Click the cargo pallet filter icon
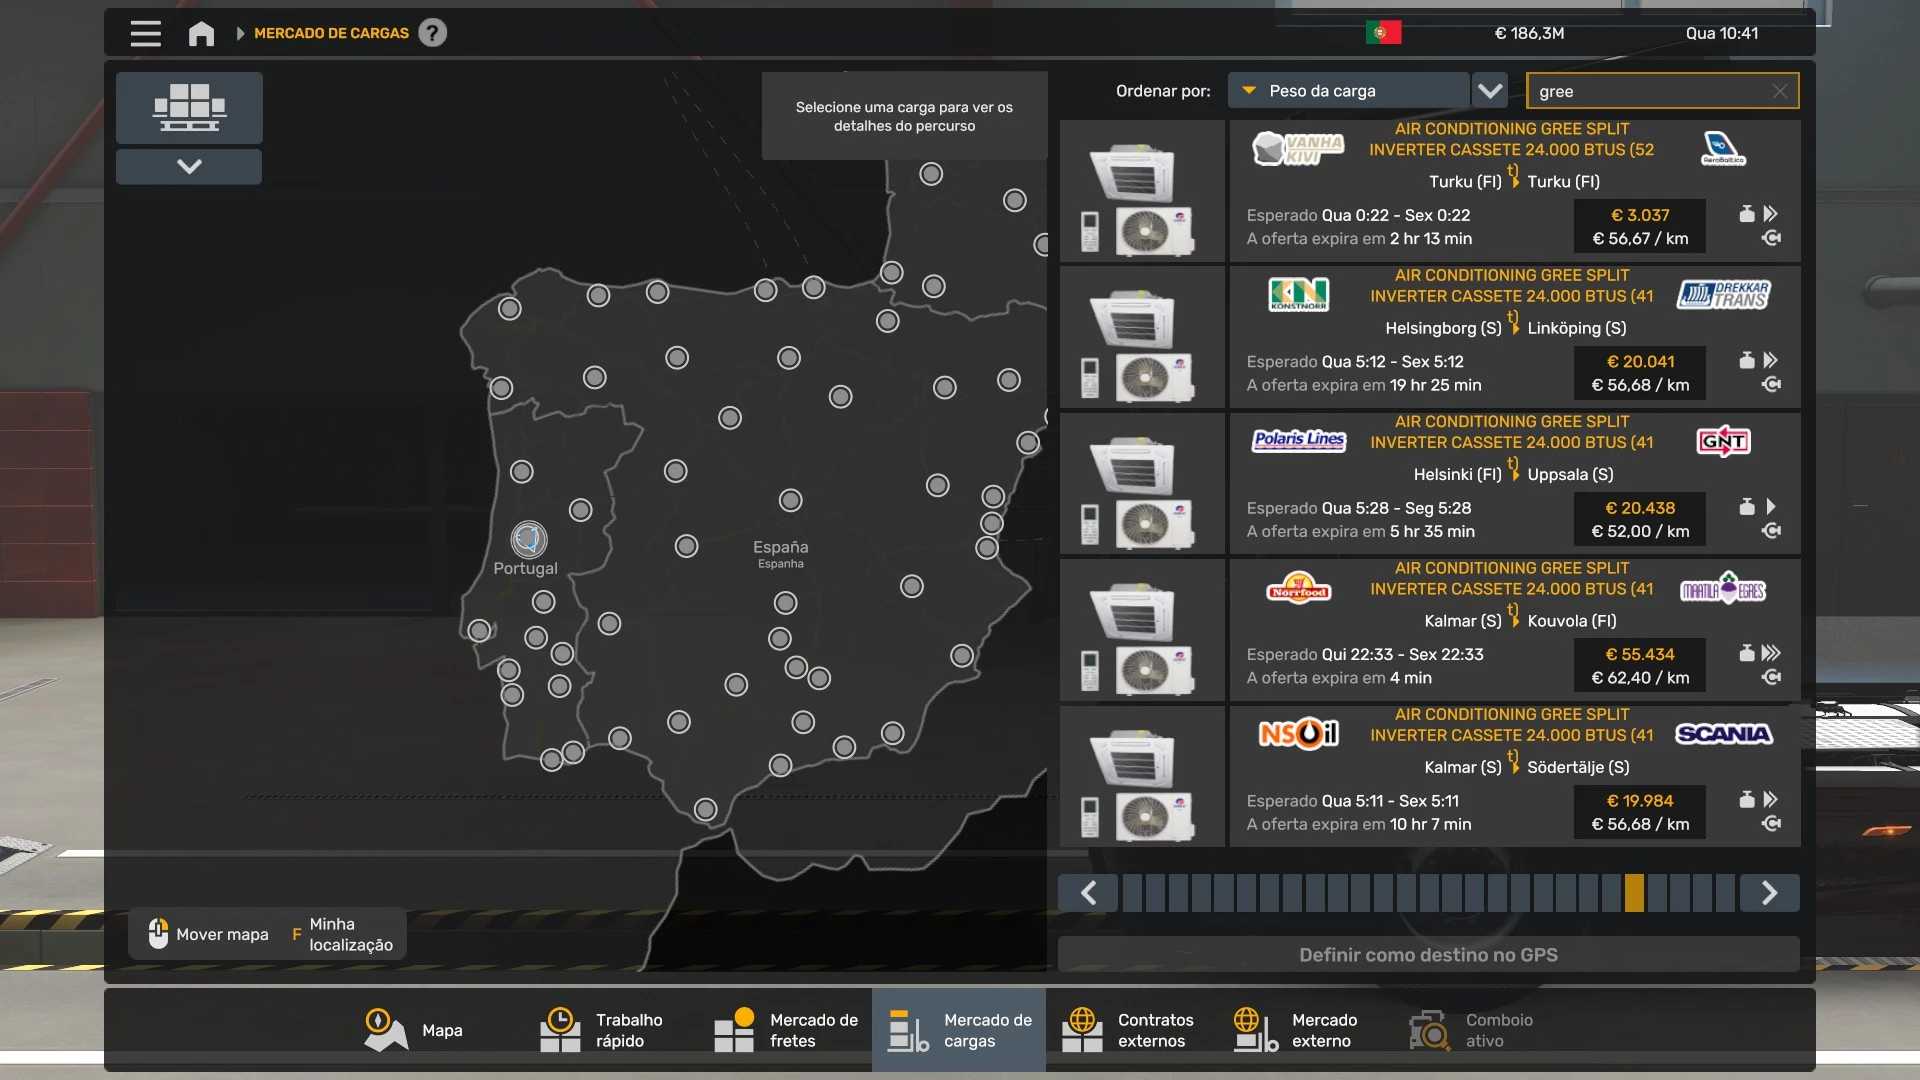Screen dimensions: 1920x1080 (x=189, y=107)
